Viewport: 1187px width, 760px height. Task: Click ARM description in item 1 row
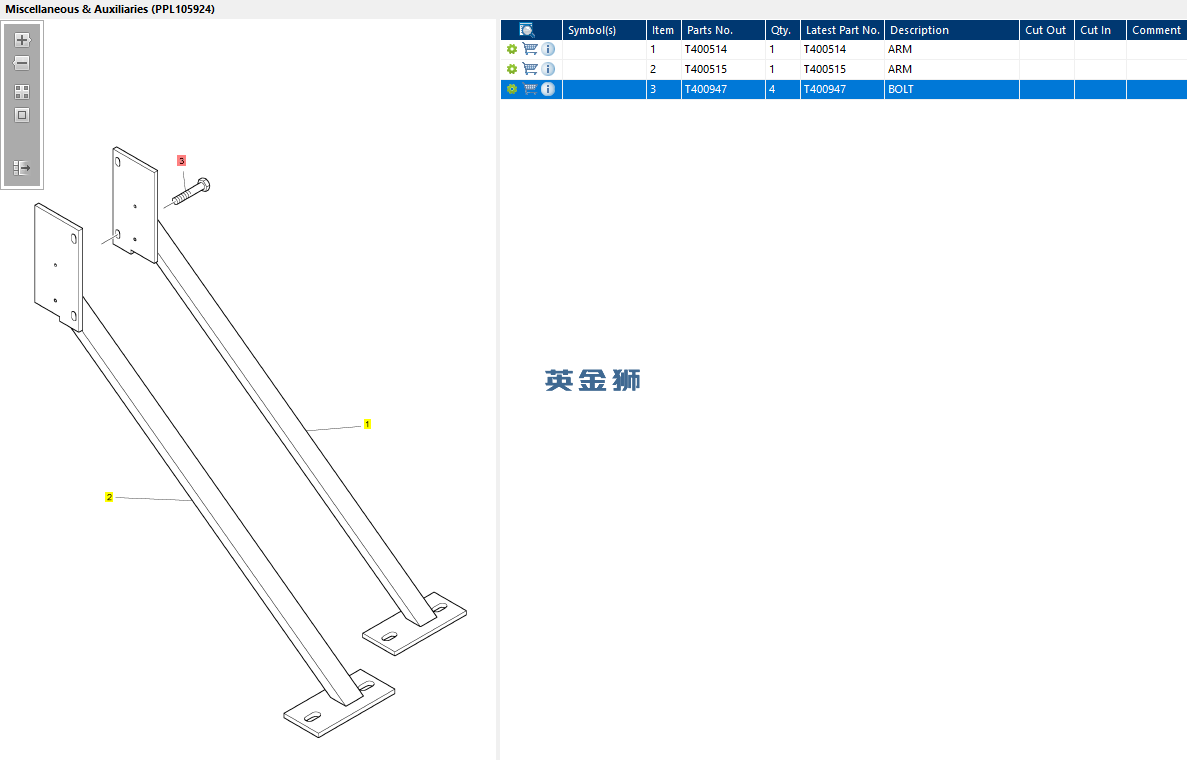(952, 49)
